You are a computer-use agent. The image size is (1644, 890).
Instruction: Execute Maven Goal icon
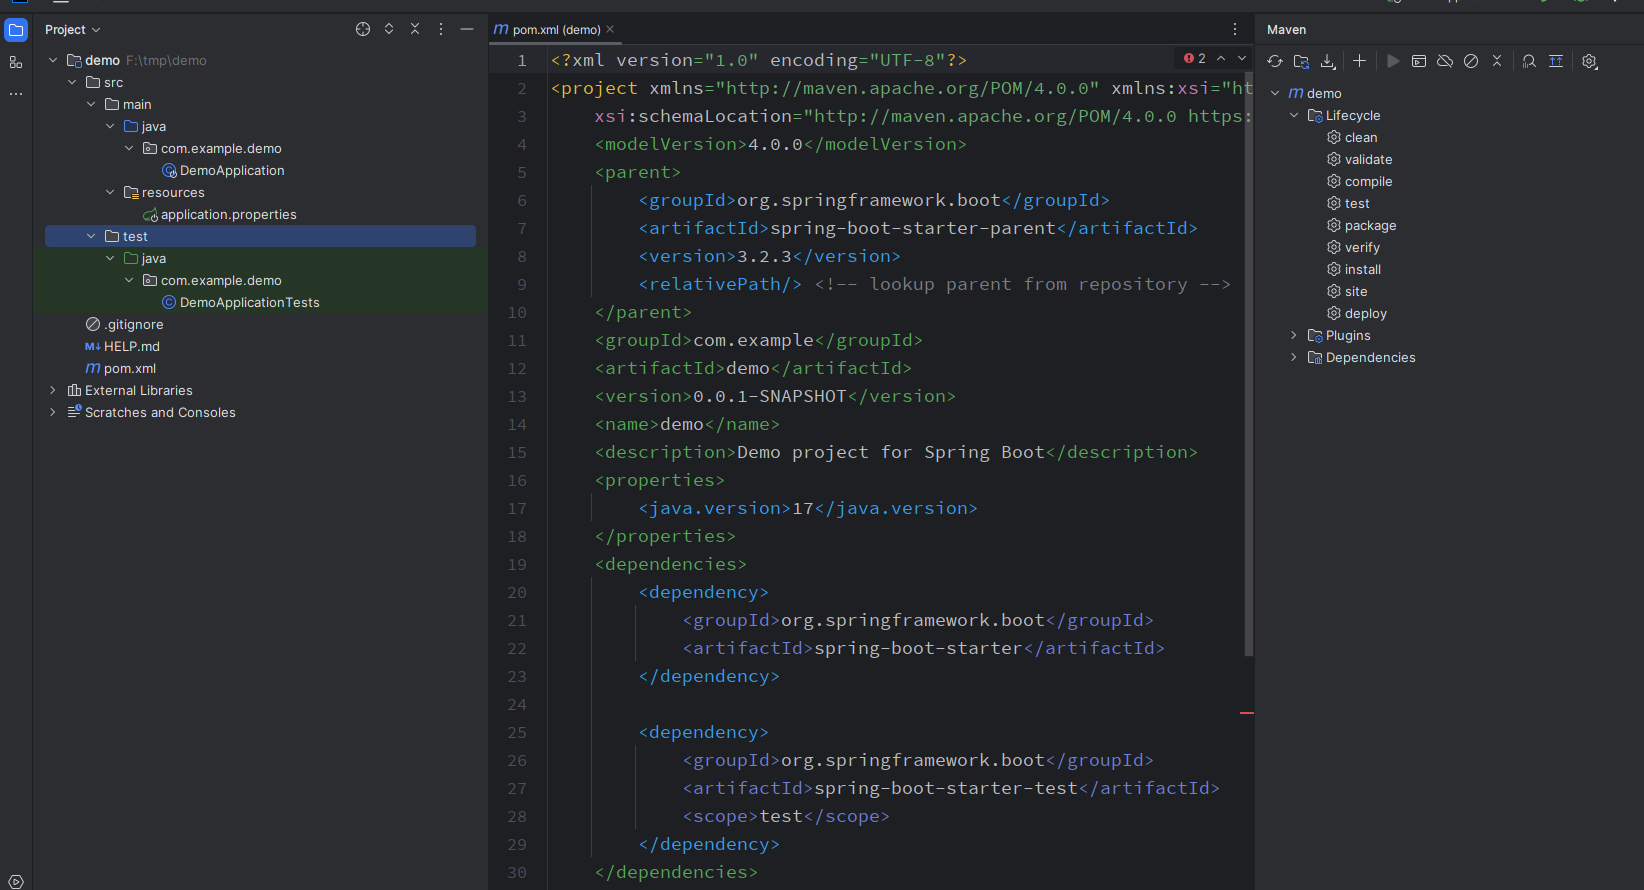(x=1419, y=61)
